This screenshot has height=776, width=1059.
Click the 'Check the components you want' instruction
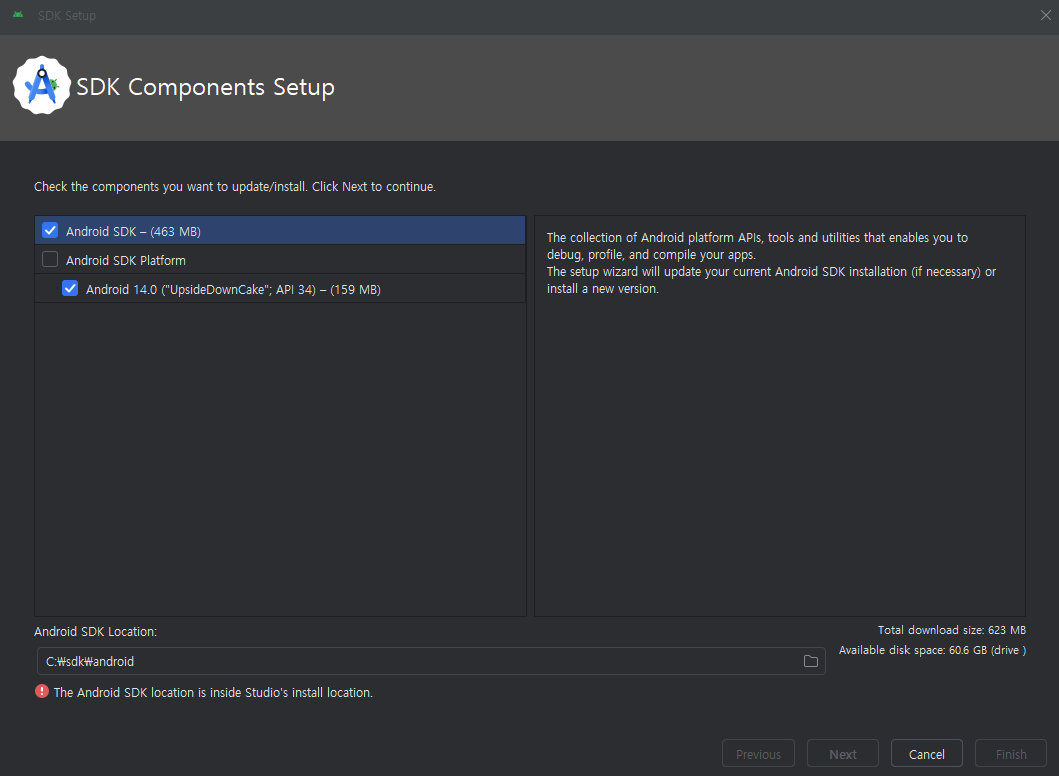(x=235, y=186)
